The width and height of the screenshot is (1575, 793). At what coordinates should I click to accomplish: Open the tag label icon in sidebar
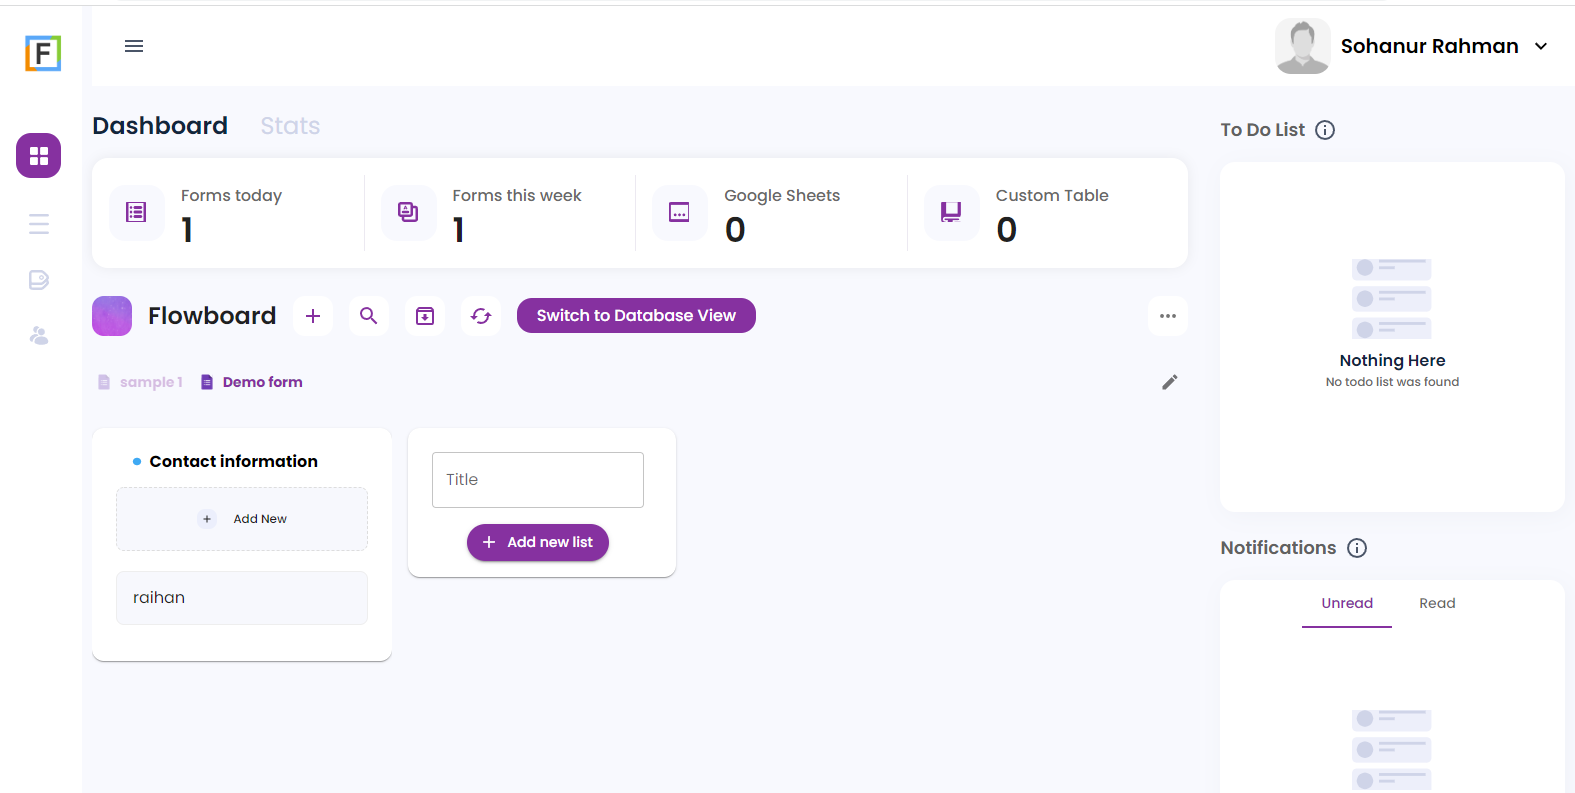pos(39,280)
